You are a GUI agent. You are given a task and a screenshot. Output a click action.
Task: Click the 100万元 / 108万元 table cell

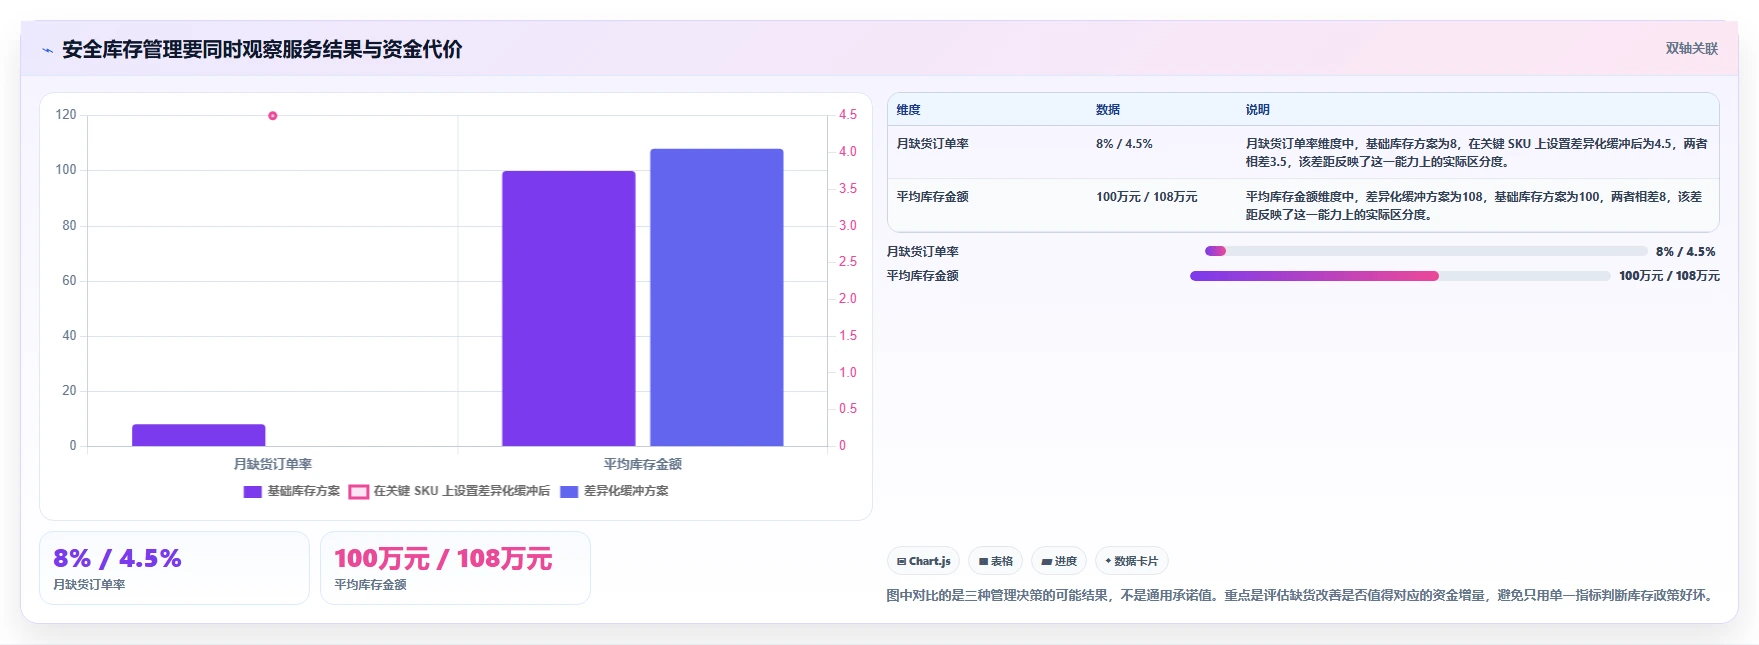pyautogui.click(x=1147, y=197)
